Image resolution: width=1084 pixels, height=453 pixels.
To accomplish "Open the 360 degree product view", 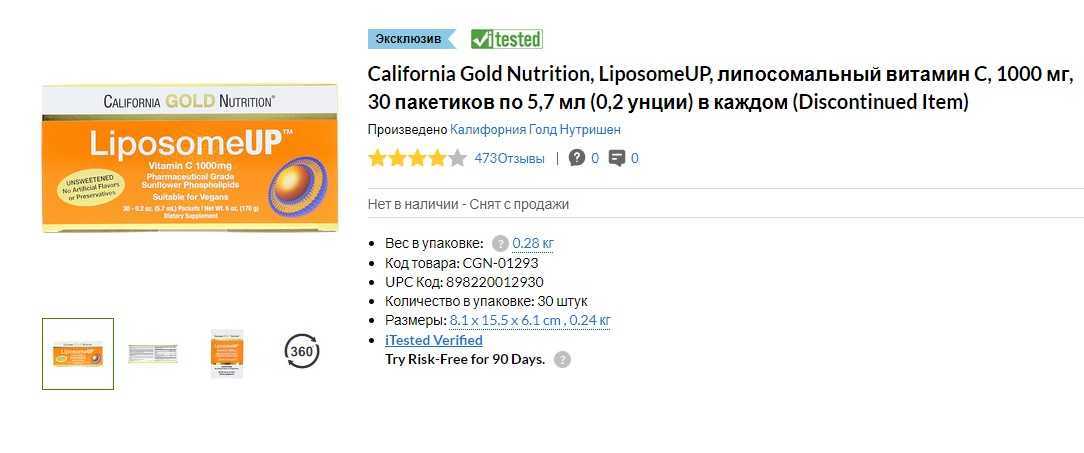I will click(302, 352).
